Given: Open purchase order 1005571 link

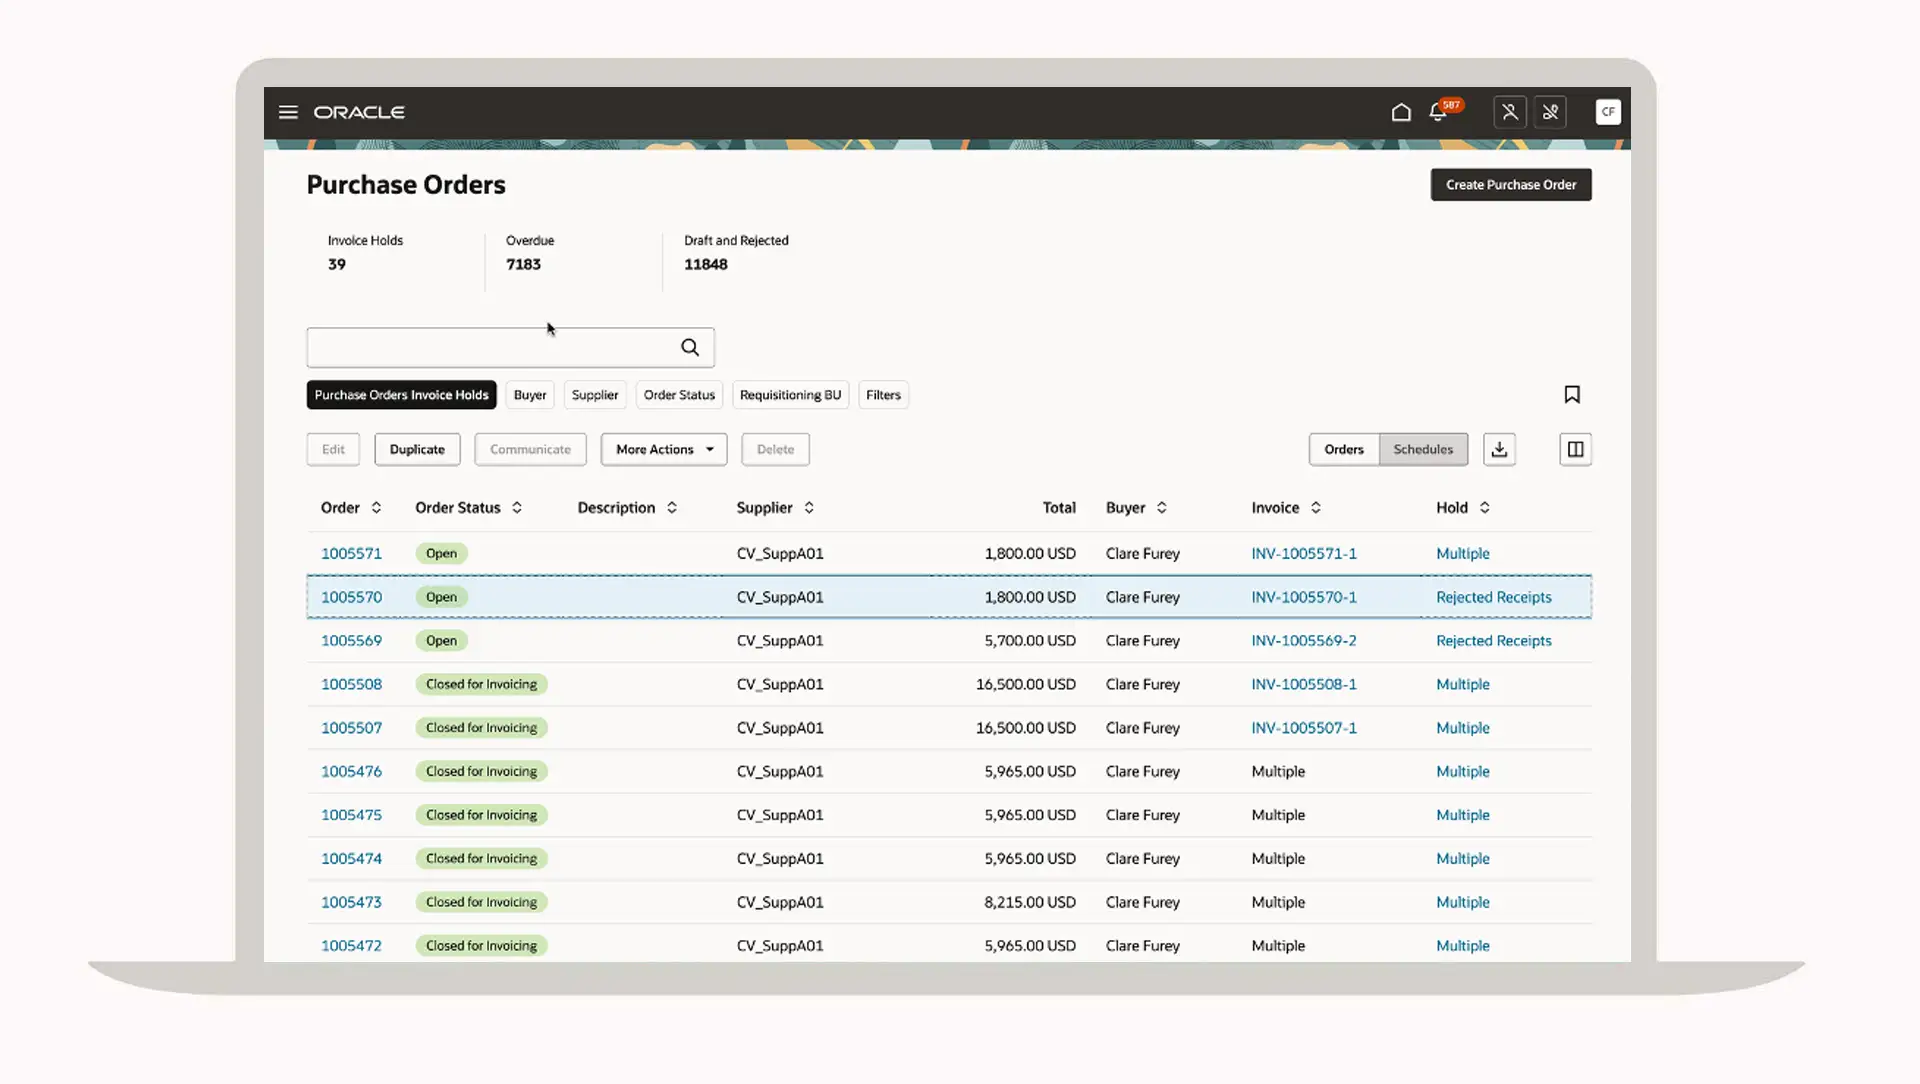Looking at the screenshot, I should pyautogui.click(x=351, y=554).
